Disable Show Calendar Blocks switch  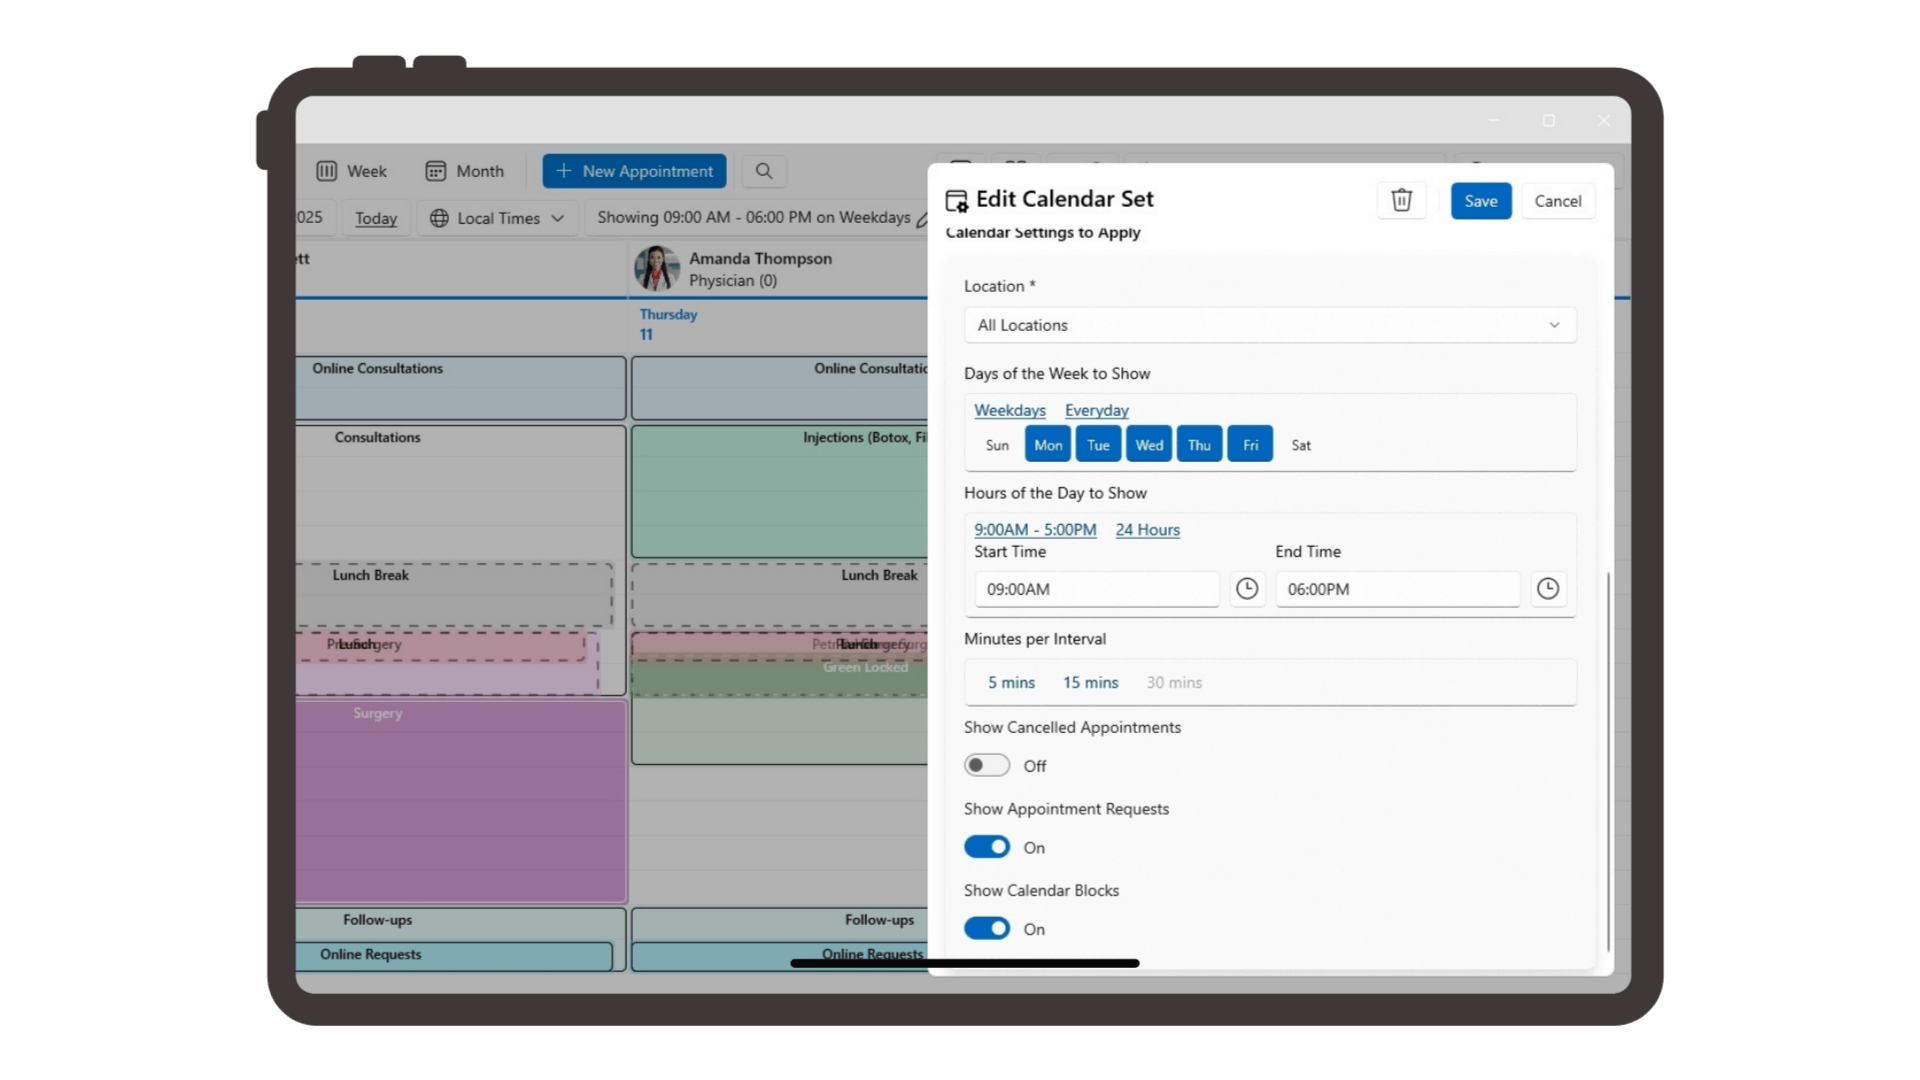(986, 929)
